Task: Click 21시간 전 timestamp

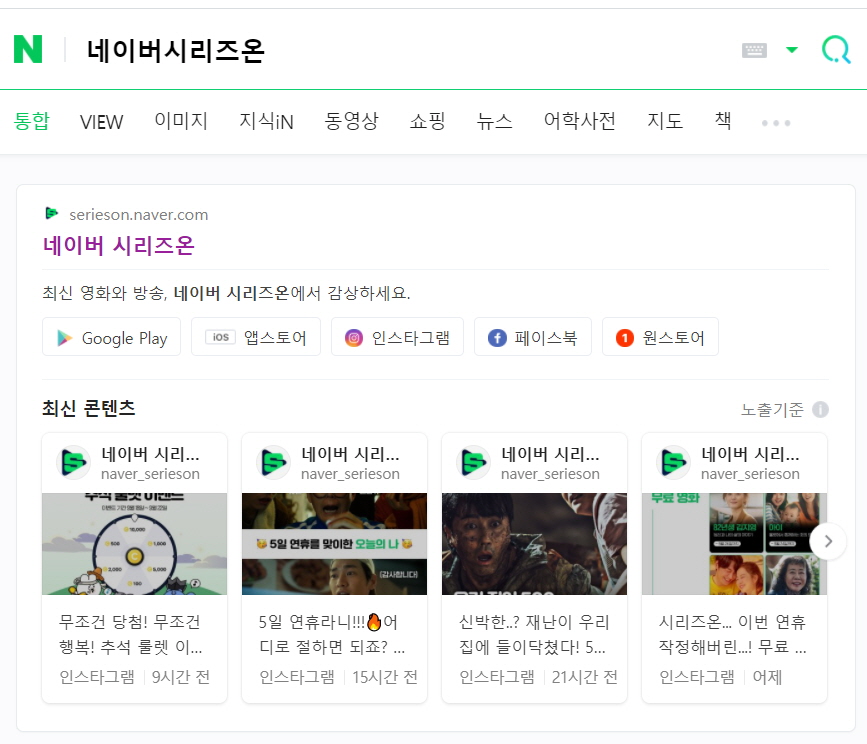Action: tap(584, 677)
